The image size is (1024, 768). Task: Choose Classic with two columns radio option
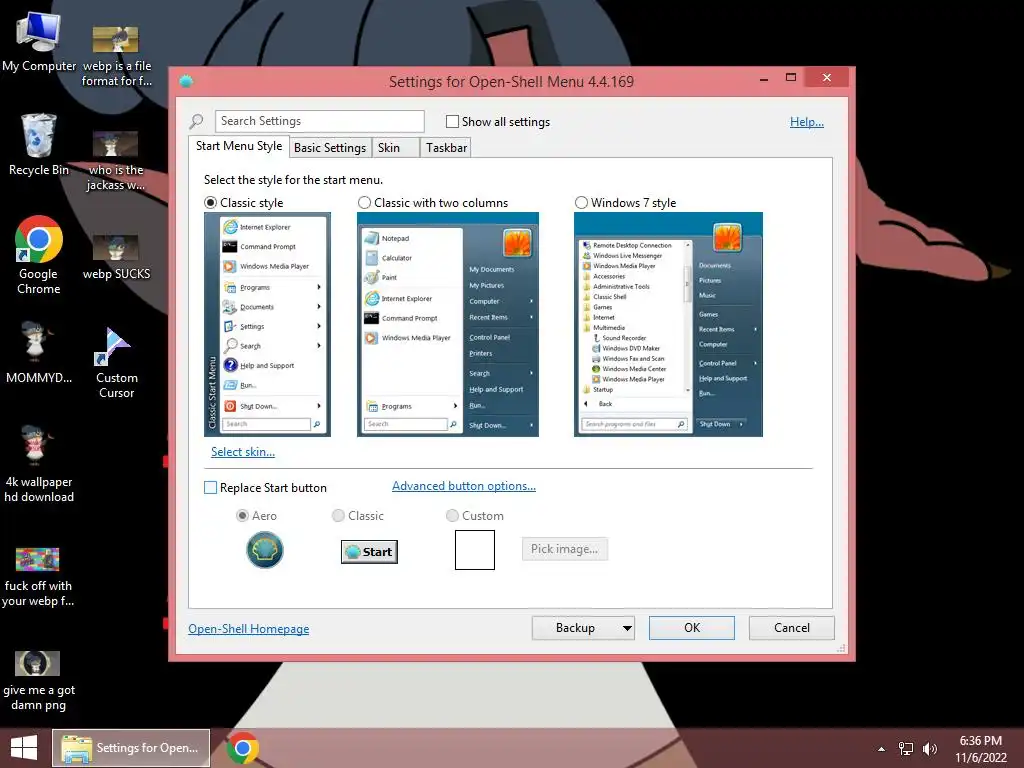tap(364, 203)
